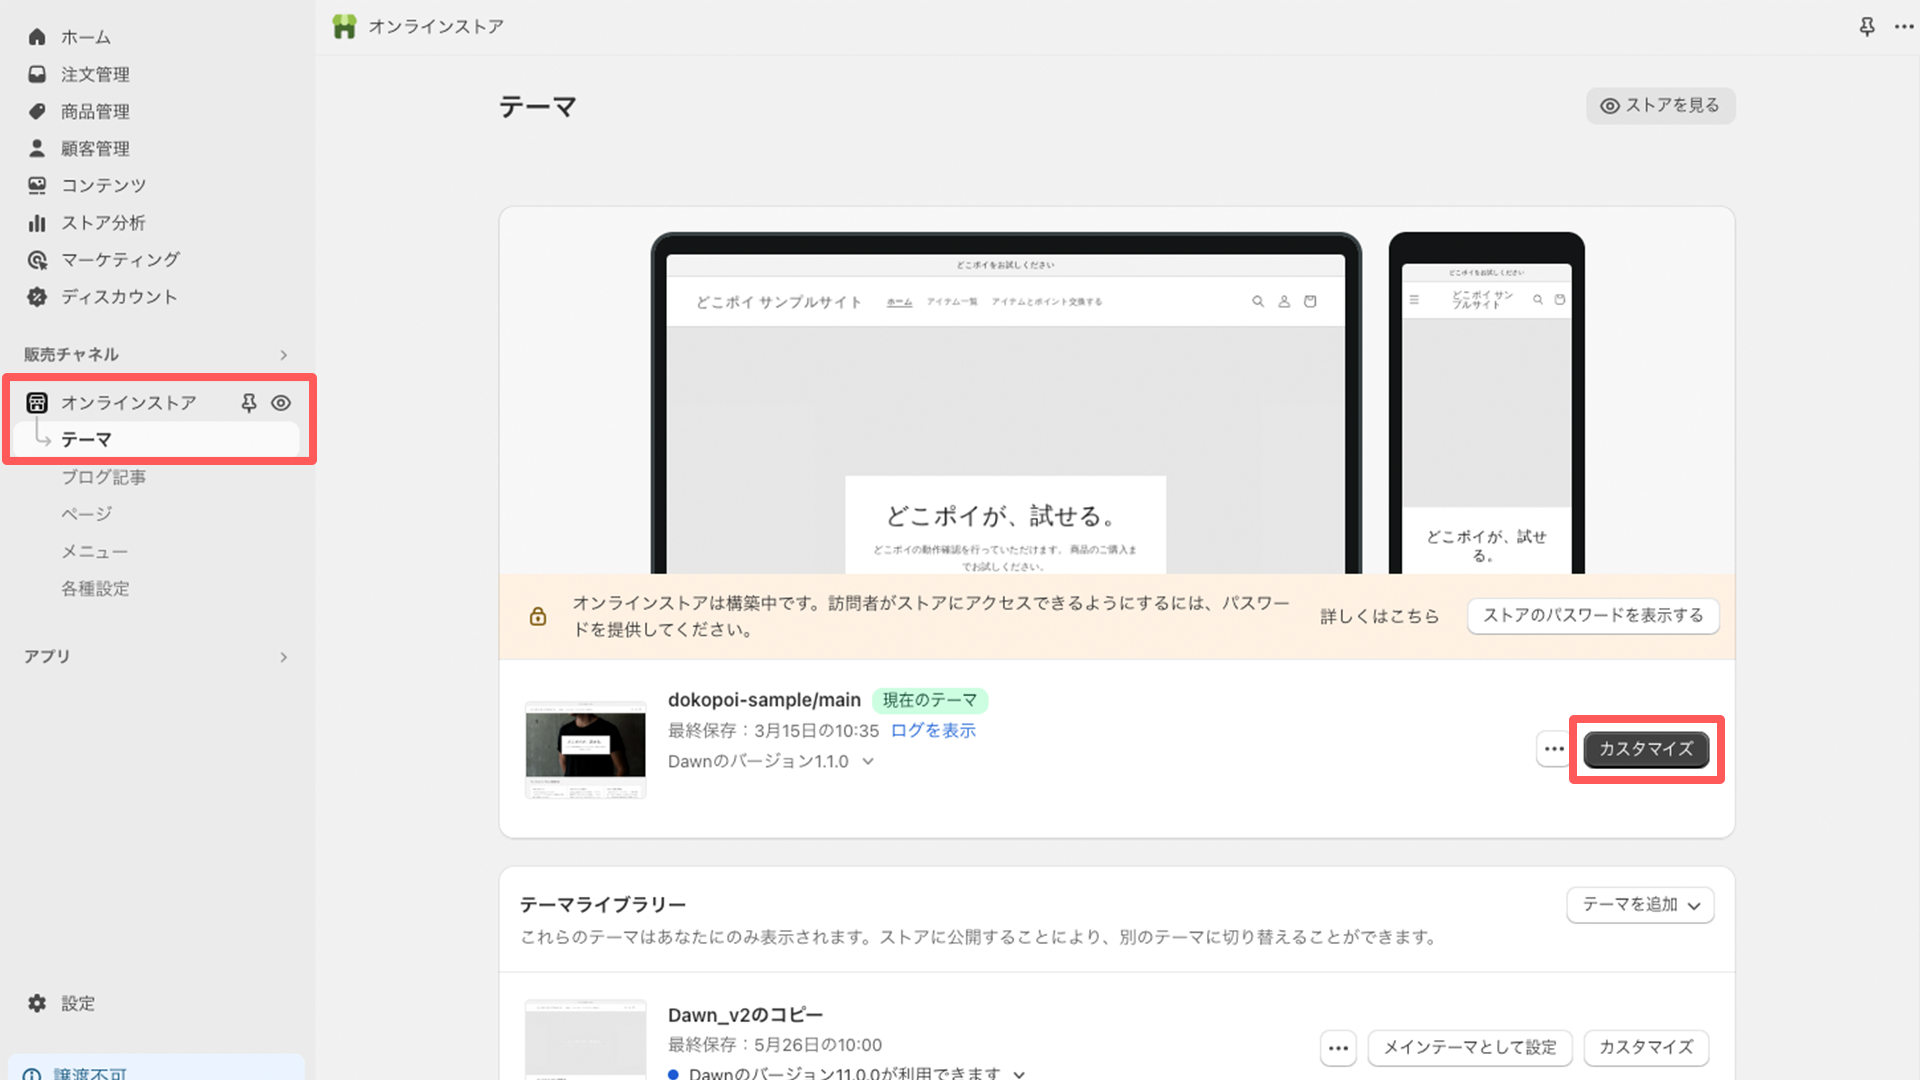The width and height of the screenshot is (1920, 1080).
Task: Click the lock icon in password banner
Action: click(538, 616)
